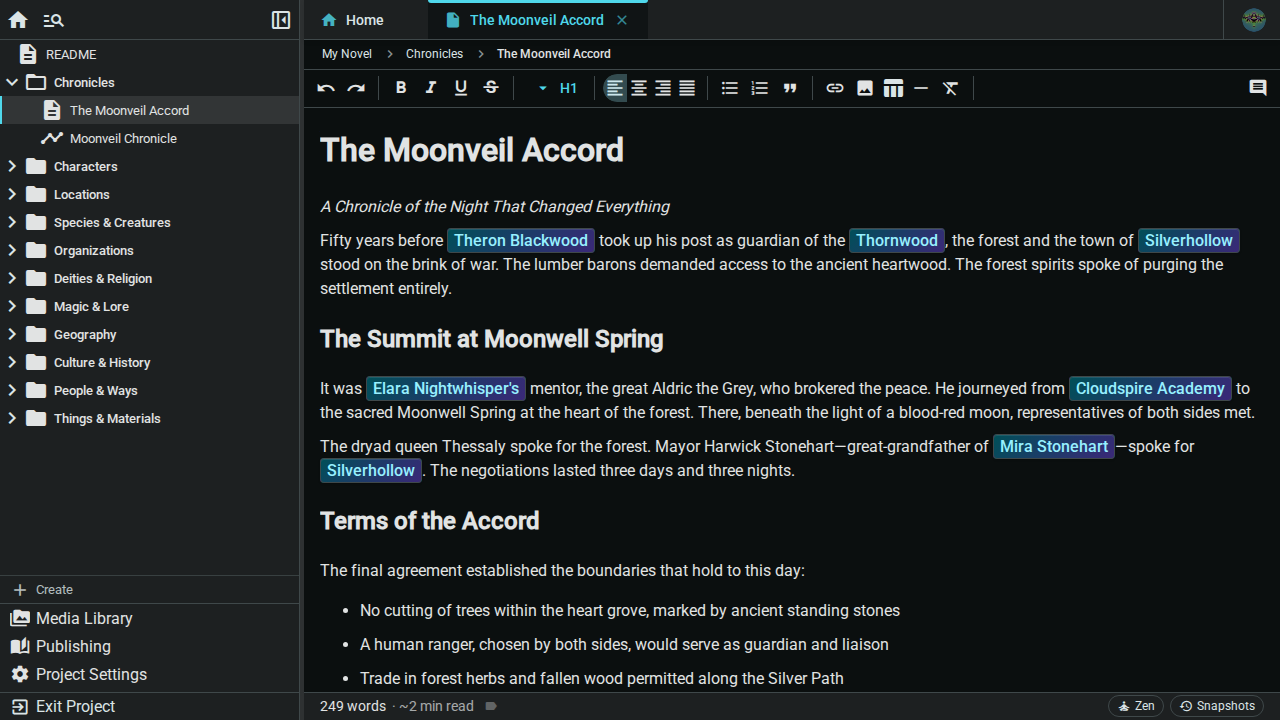
Task: Click the Create button in the sidebar
Action: [x=150, y=590]
